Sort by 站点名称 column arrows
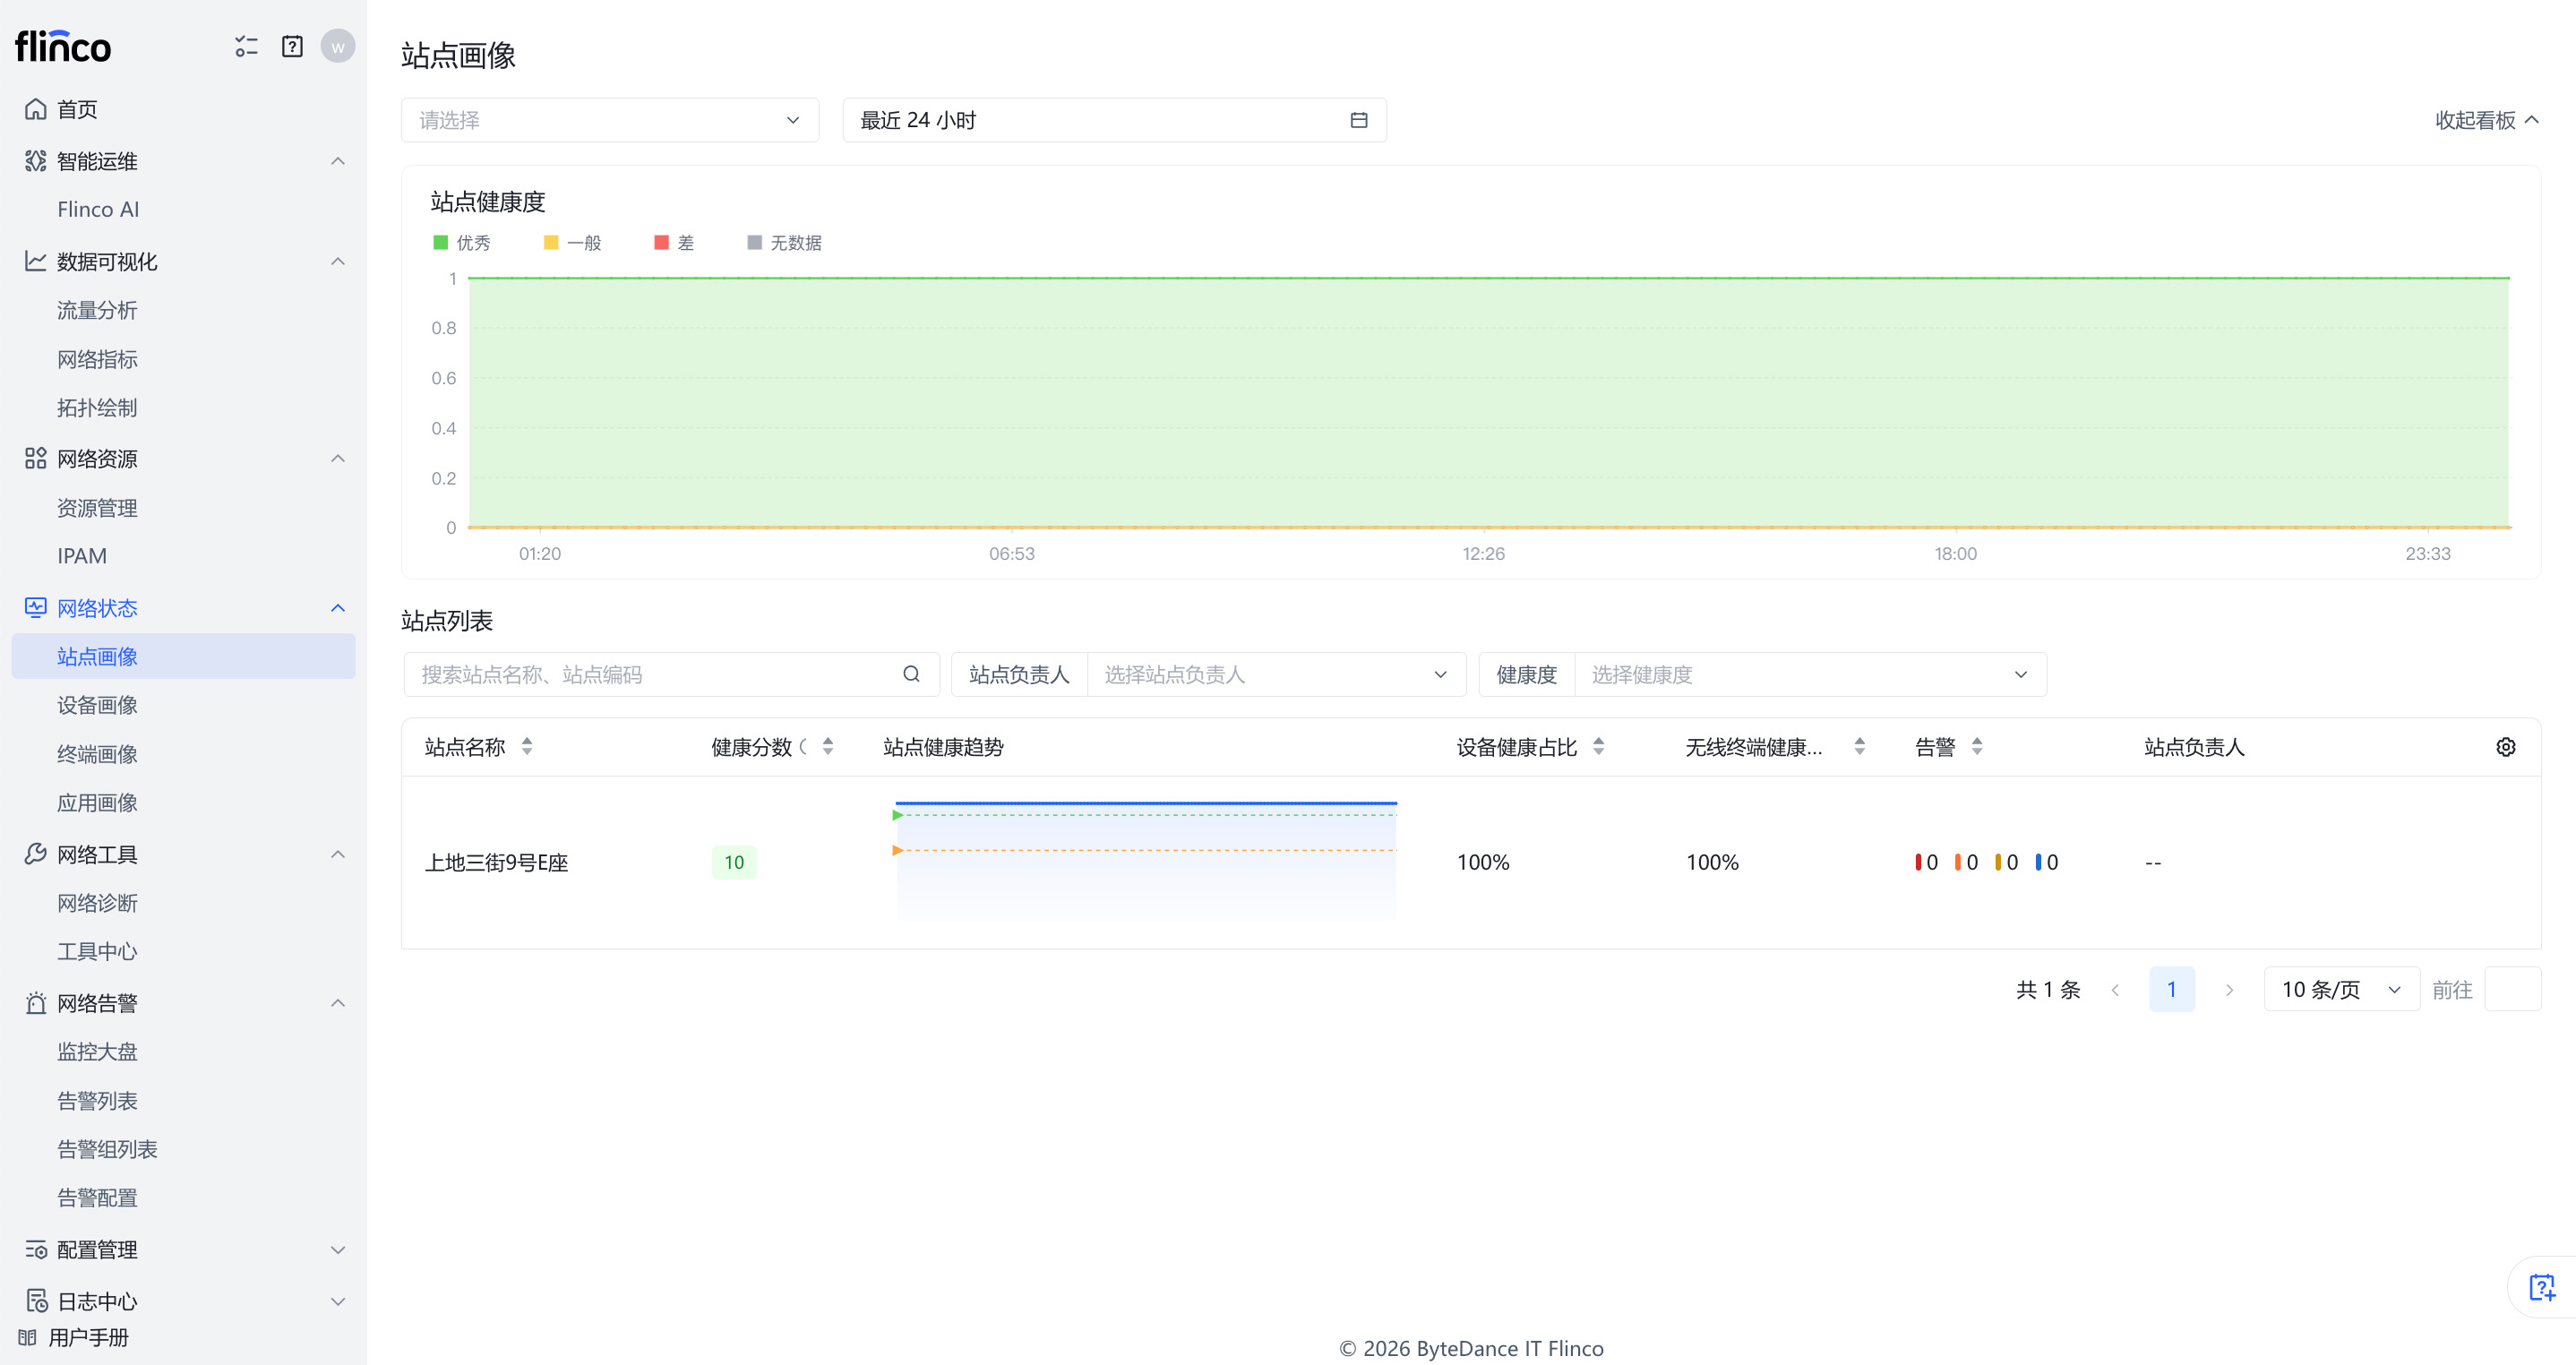 pos(527,747)
